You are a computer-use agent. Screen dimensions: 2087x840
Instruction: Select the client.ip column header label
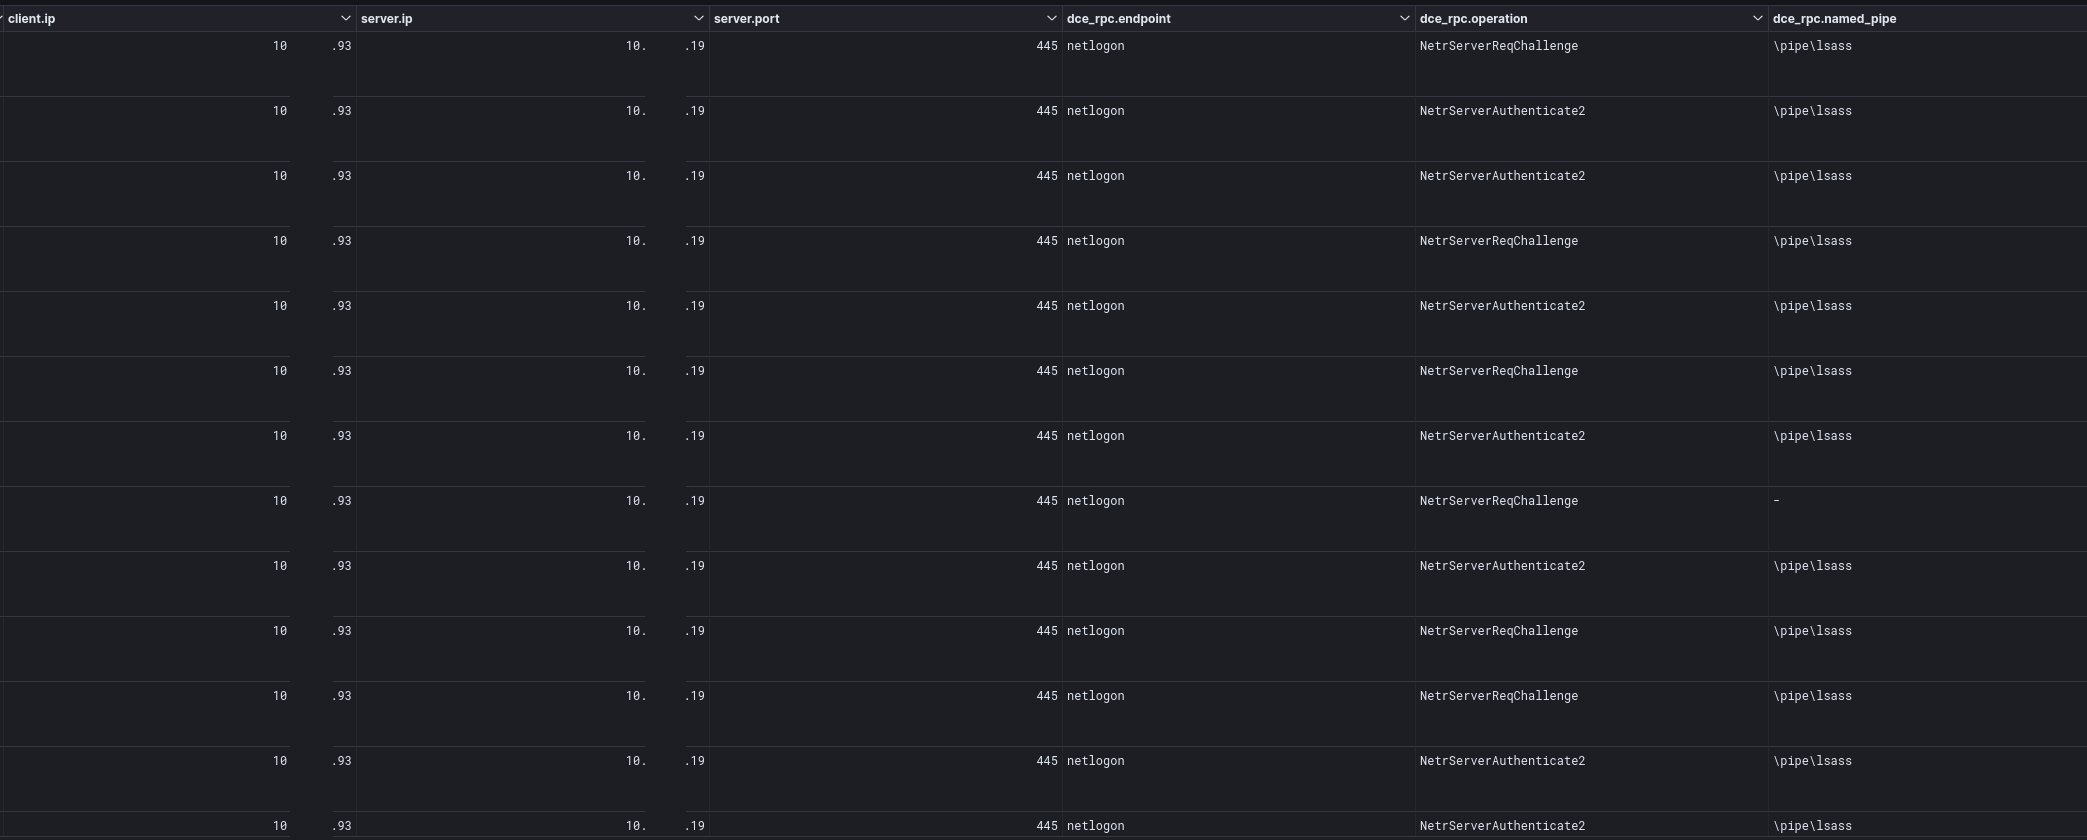tap(32, 19)
